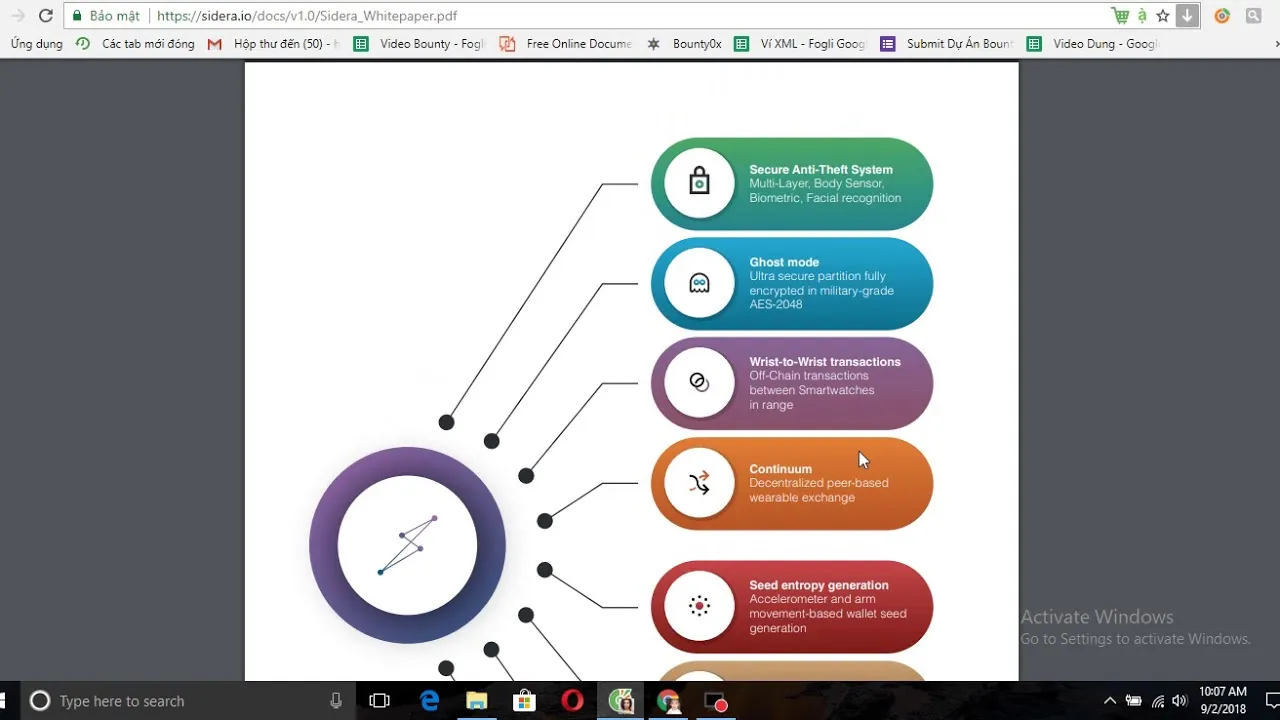Show hidden system tray icons
Image resolution: width=1280 pixels, height=720 pixels.
click(x=1109, y=701)
